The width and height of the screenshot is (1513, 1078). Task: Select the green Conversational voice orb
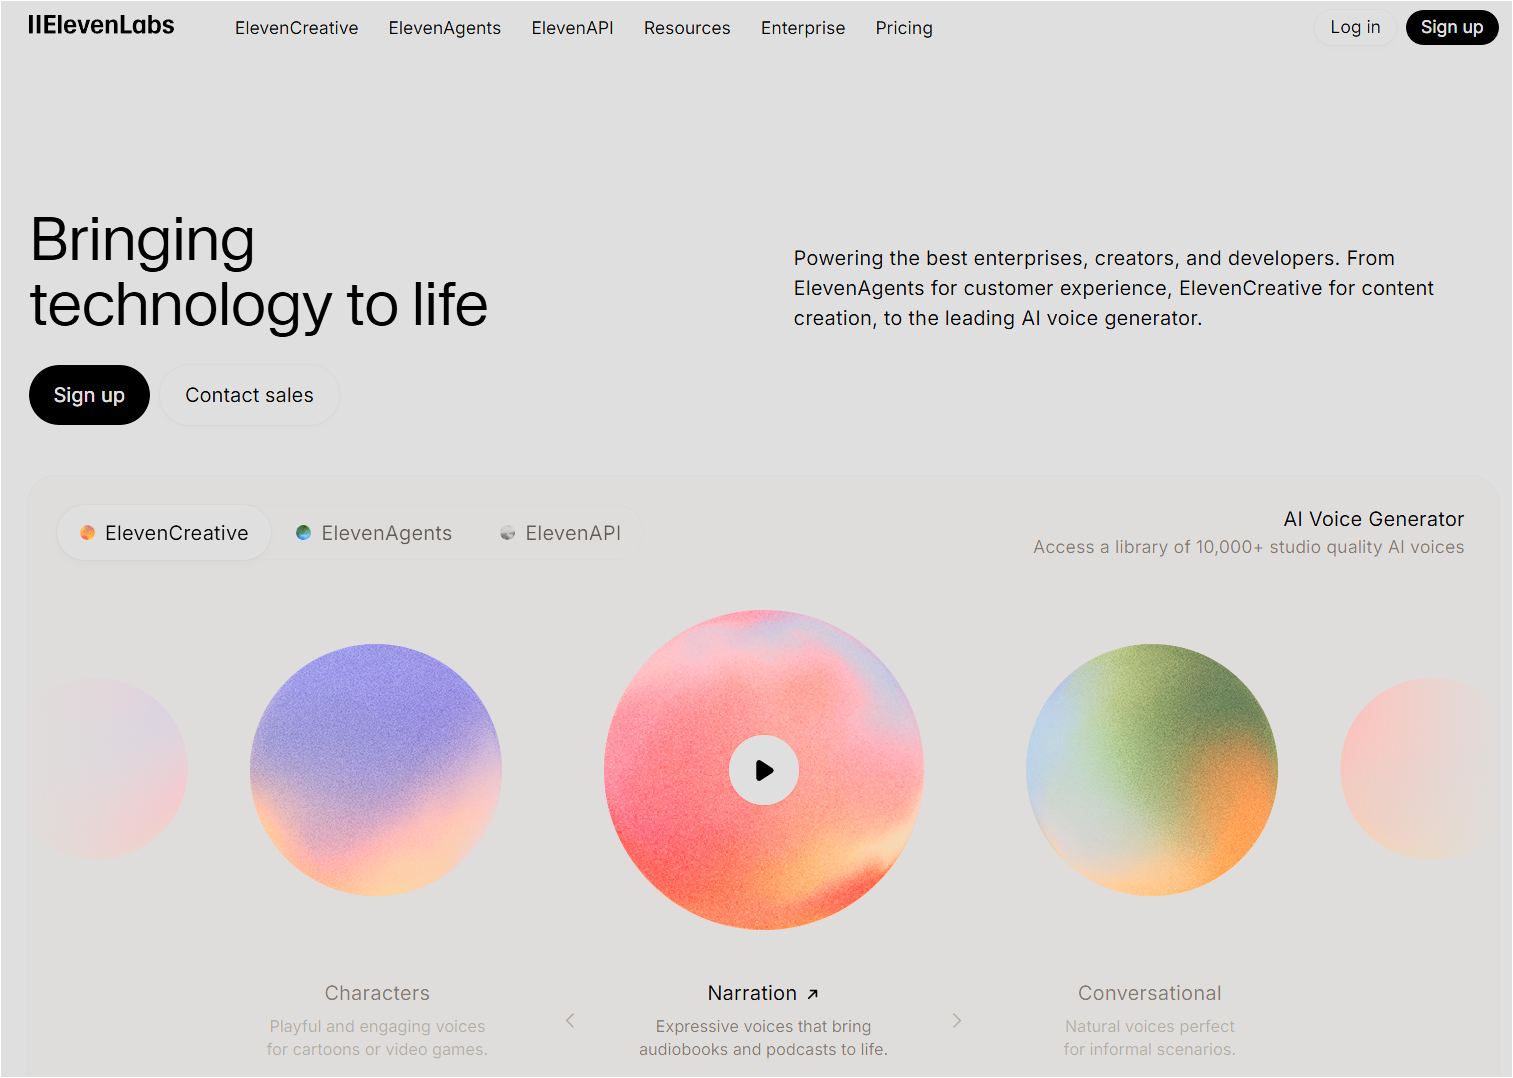pos(1152,770)
